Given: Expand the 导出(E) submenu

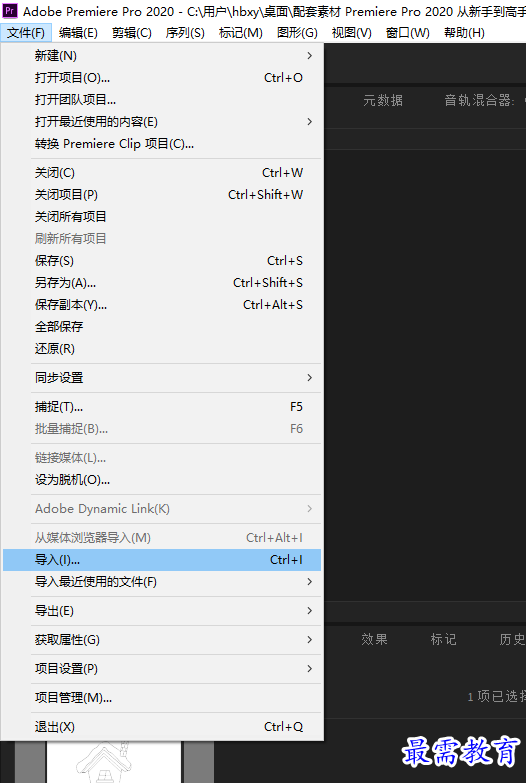Looking at the screenshot, I should 162,611.
